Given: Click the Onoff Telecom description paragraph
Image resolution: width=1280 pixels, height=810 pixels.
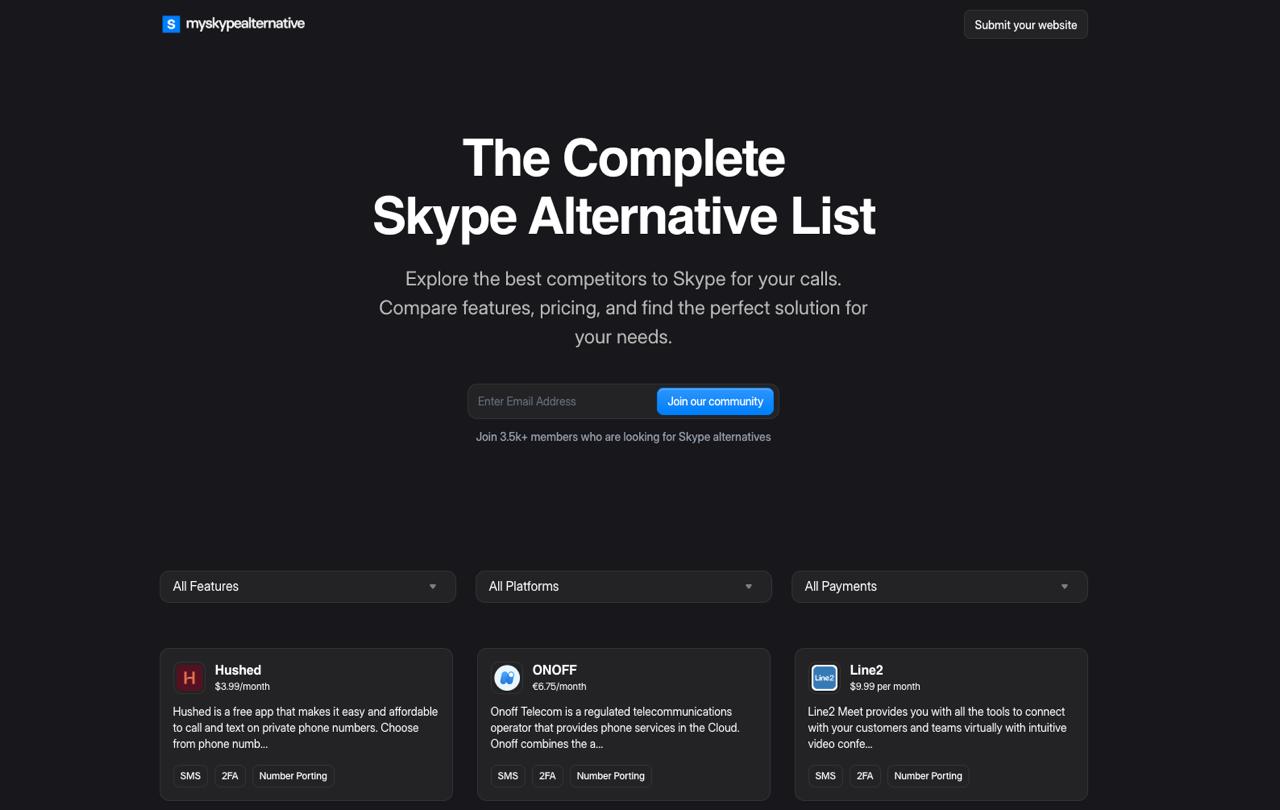Looking at the screenshot, I should click(616, 728).
